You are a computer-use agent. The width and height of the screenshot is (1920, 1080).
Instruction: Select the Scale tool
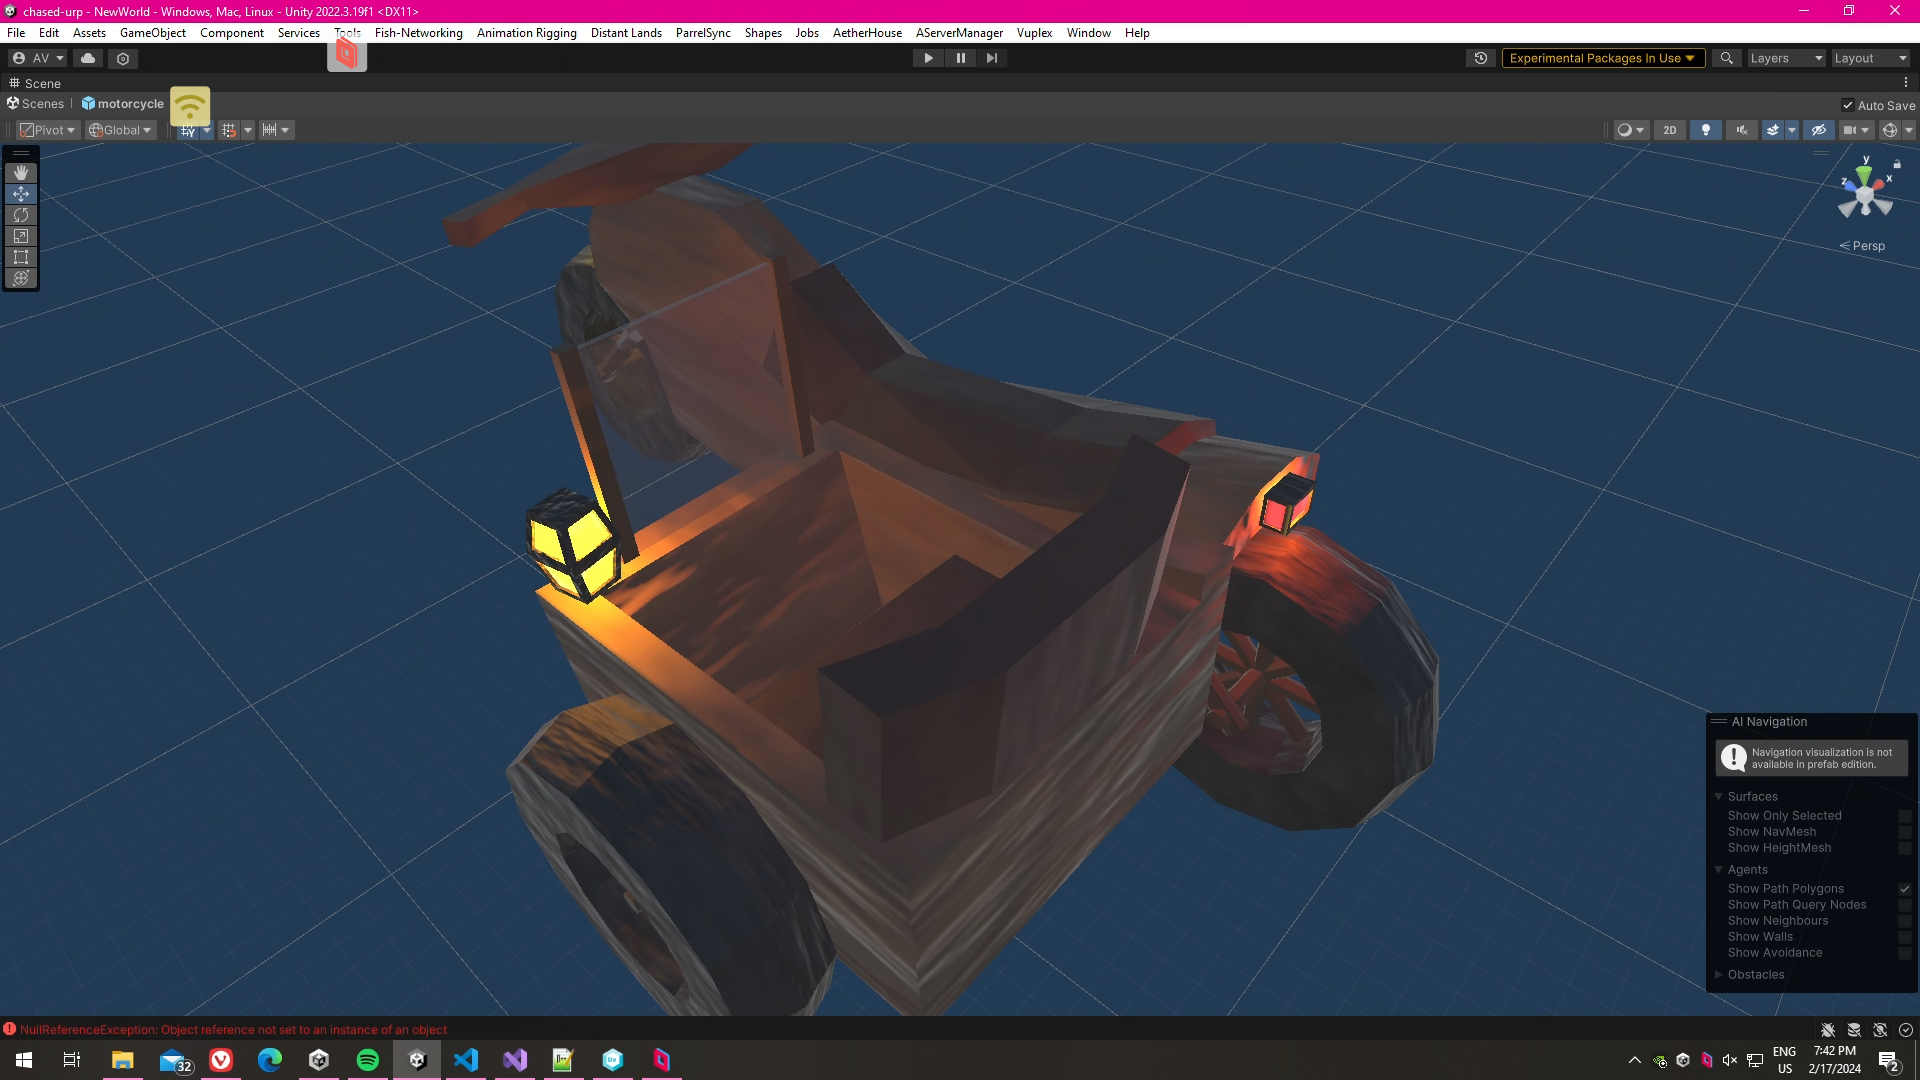[21, 236]
